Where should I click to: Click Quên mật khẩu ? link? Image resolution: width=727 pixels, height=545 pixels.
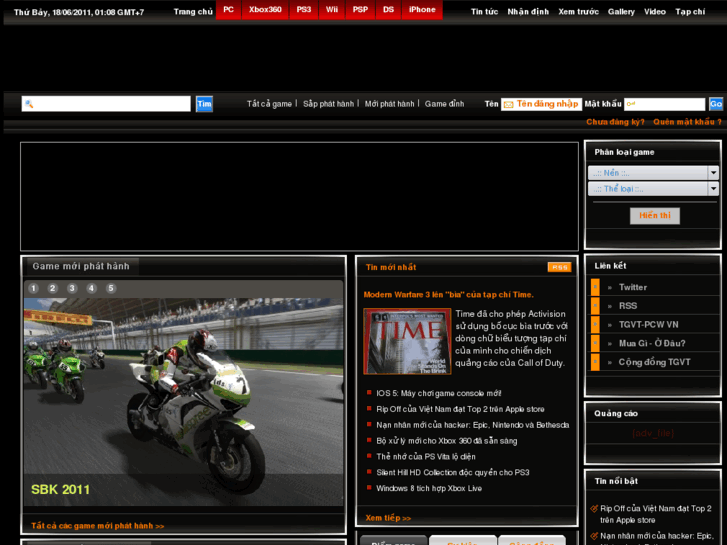click(x=688, y=122)
